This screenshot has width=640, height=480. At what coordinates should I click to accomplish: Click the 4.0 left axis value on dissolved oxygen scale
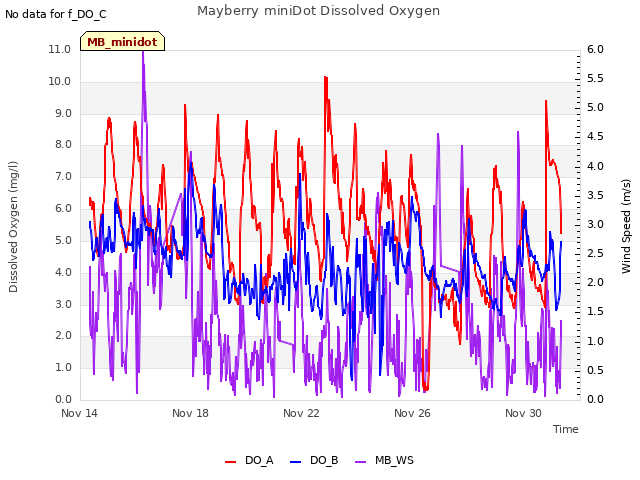tap(64, 272)
